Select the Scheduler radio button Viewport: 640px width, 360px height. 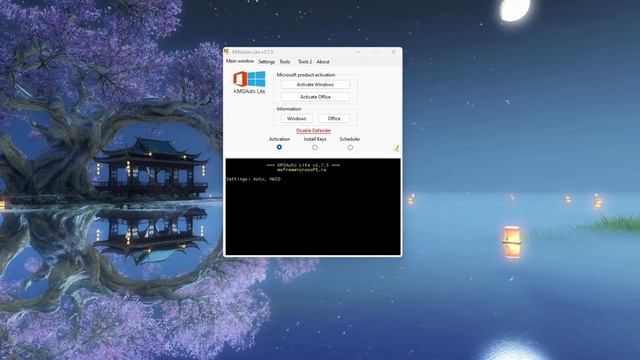[x=350, y=147]
